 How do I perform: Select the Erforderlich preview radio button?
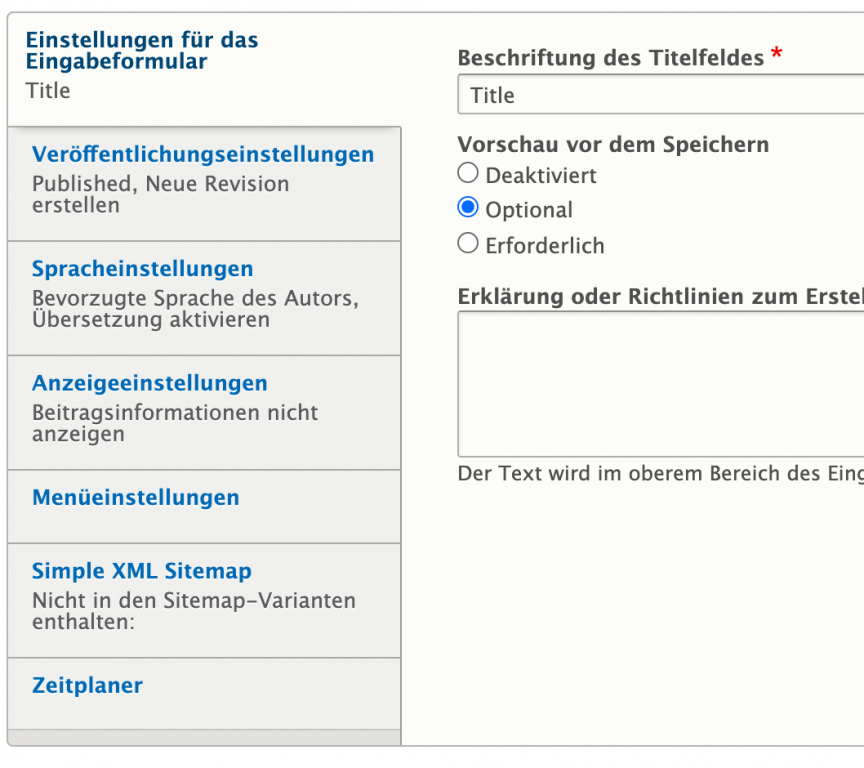coord(467,243)
